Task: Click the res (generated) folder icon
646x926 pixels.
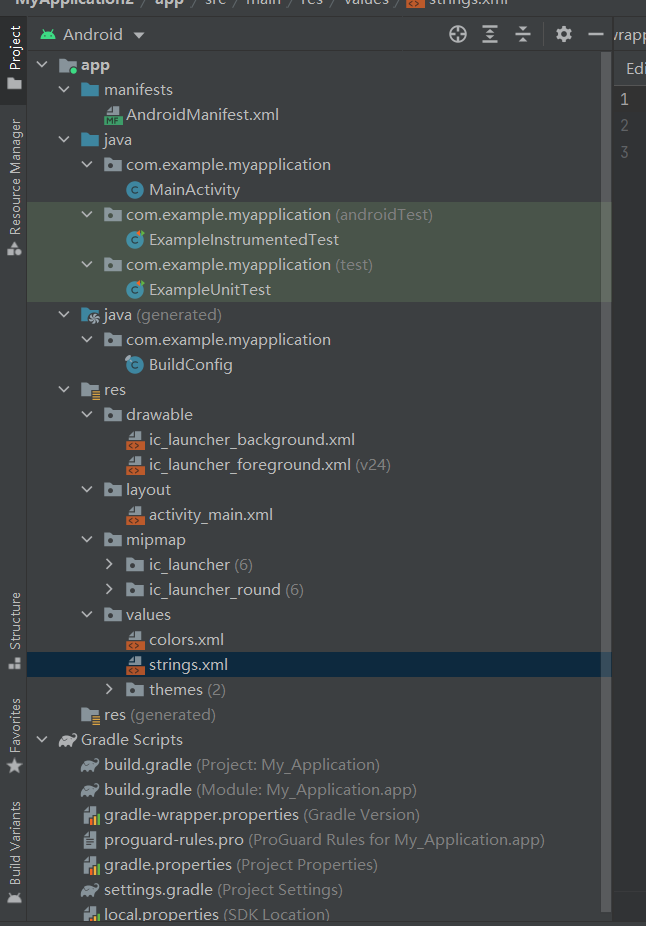Action: (90, 715)
